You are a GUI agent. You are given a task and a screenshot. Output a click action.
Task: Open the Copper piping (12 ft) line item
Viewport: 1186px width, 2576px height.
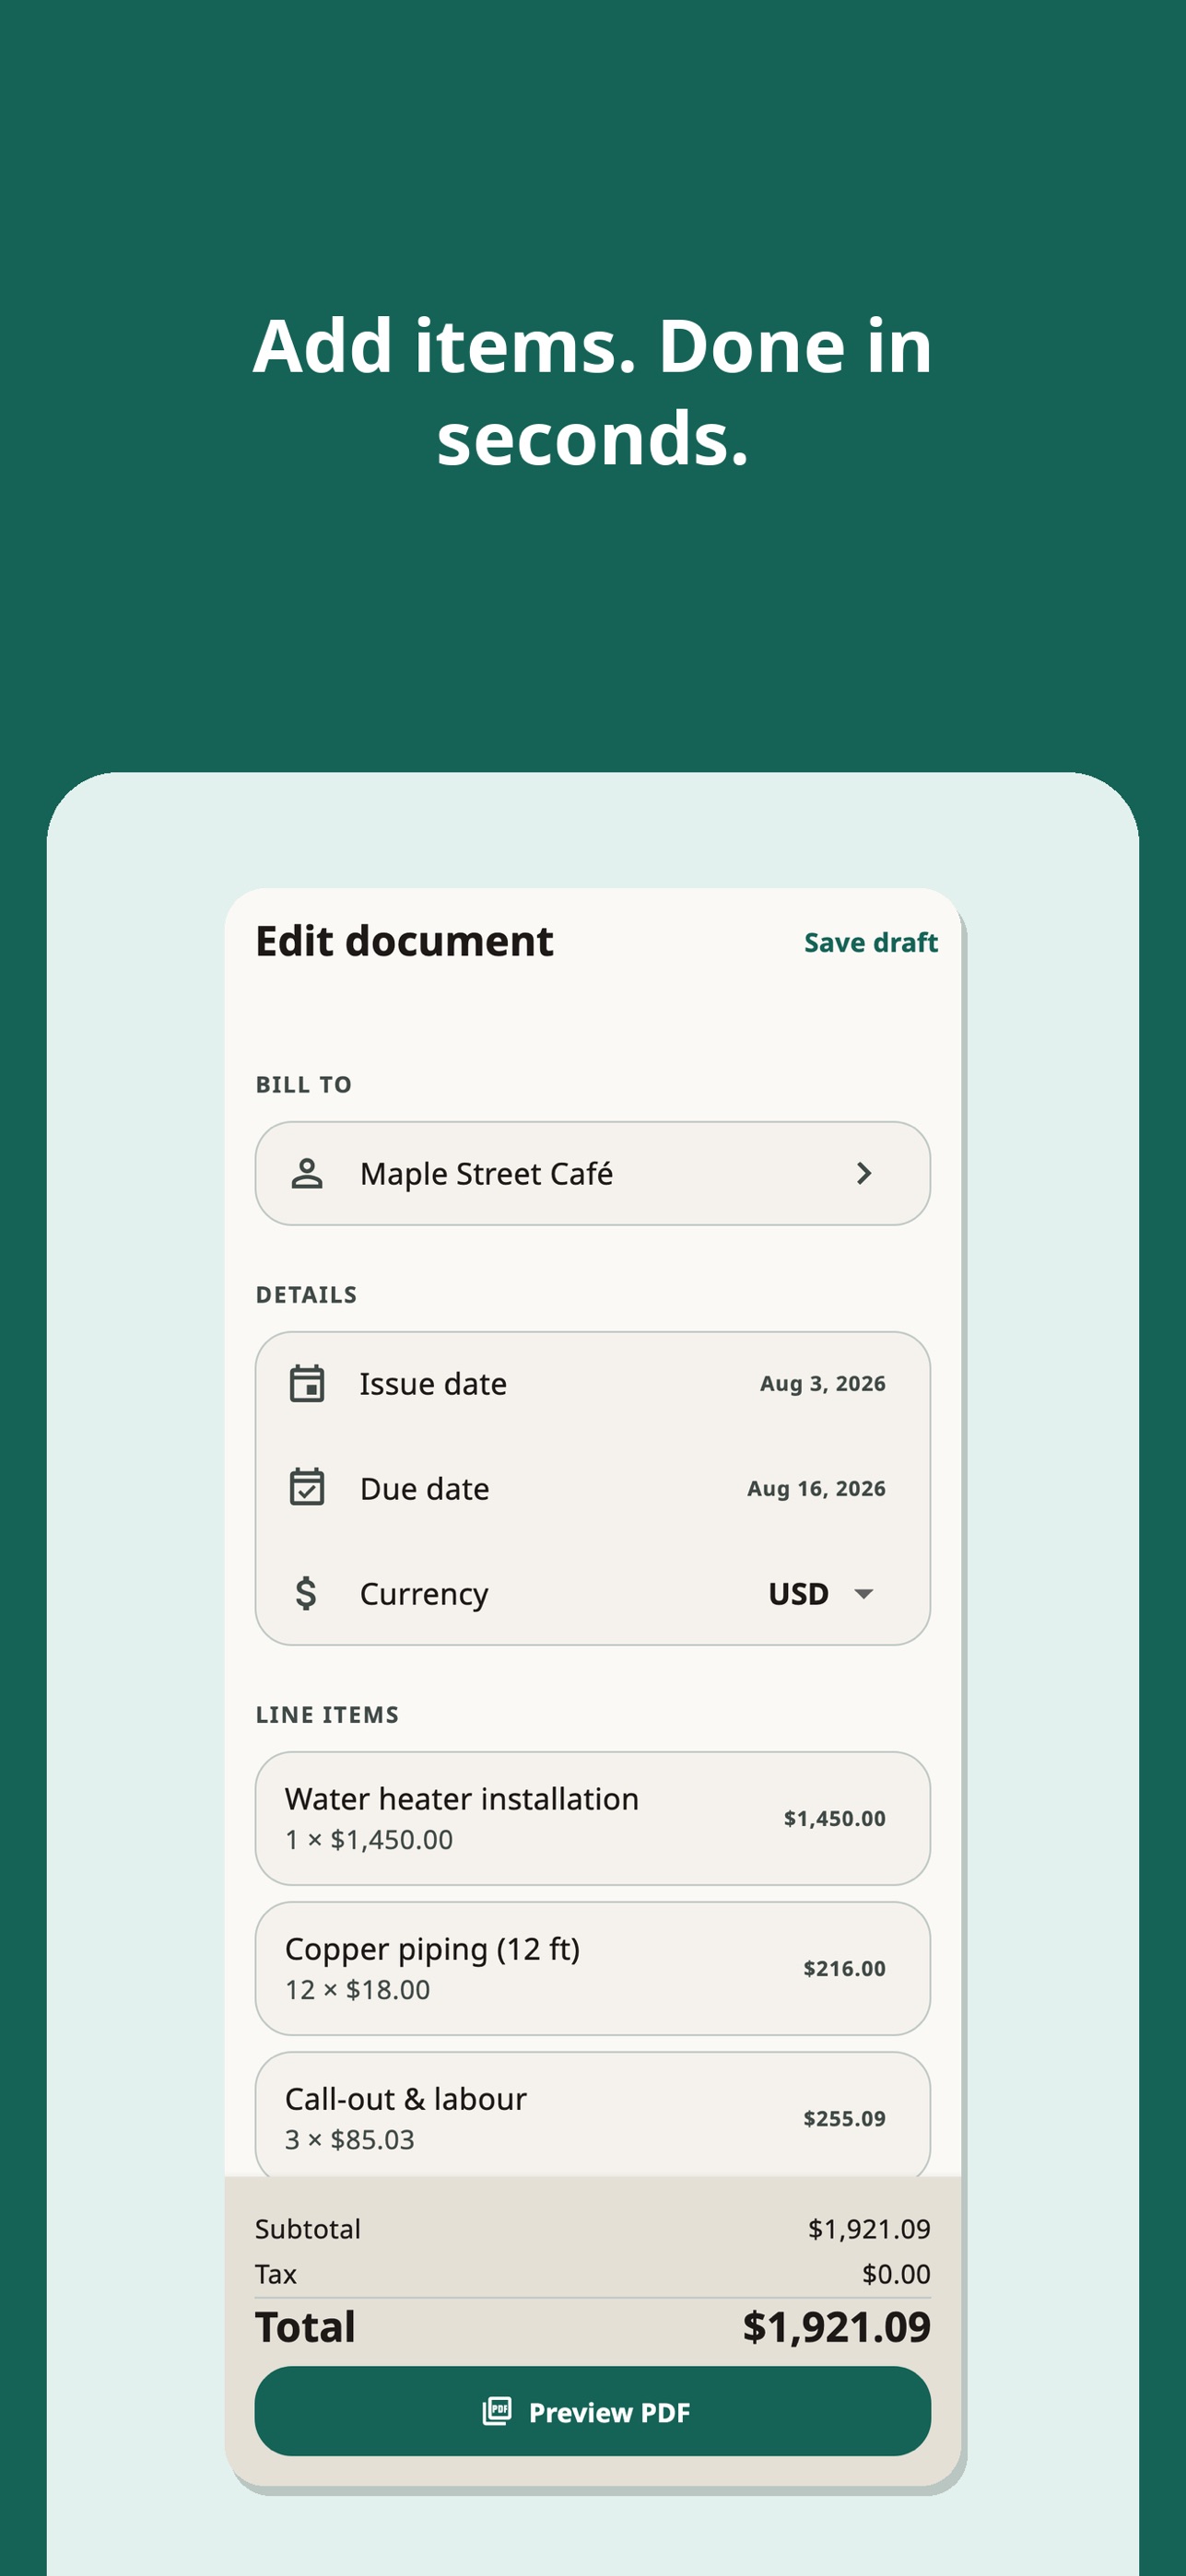point(593,1968)
